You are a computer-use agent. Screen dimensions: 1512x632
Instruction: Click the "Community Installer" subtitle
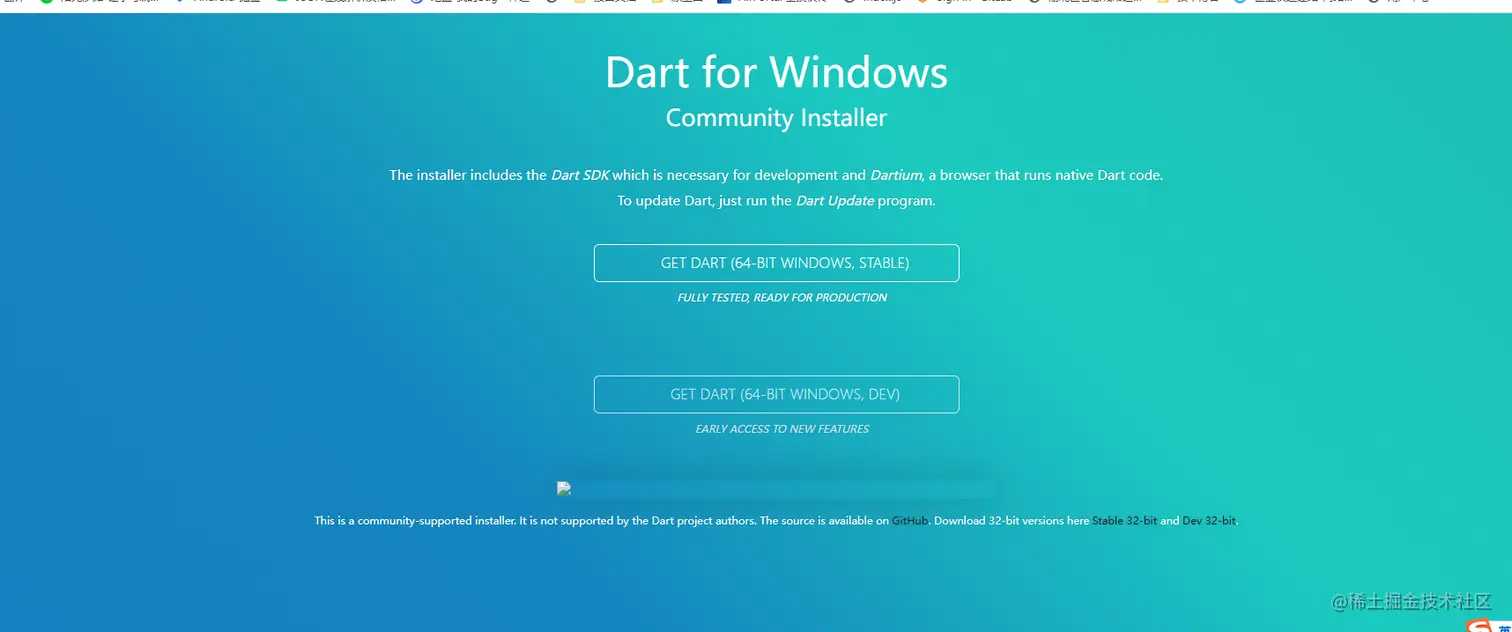click(776, 118)
